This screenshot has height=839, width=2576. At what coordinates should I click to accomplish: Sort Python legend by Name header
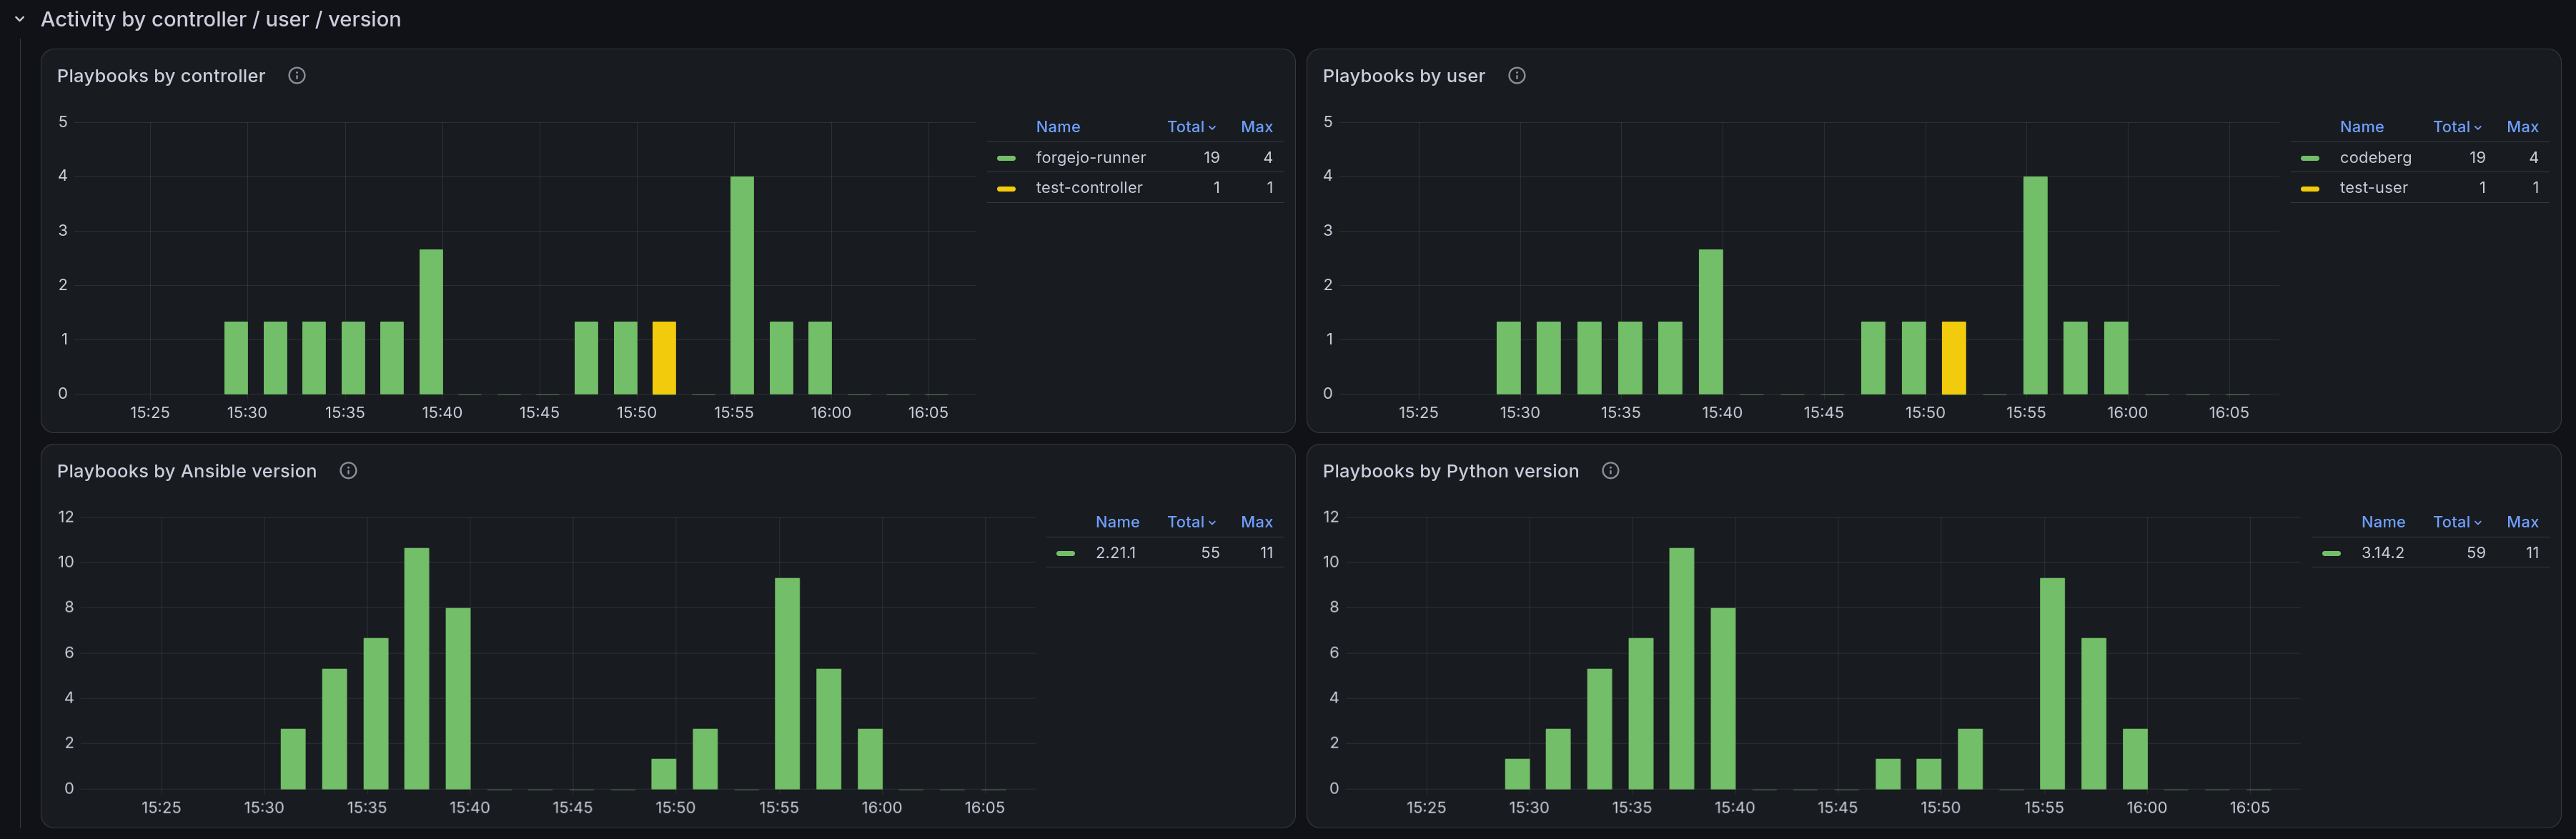2383,522
